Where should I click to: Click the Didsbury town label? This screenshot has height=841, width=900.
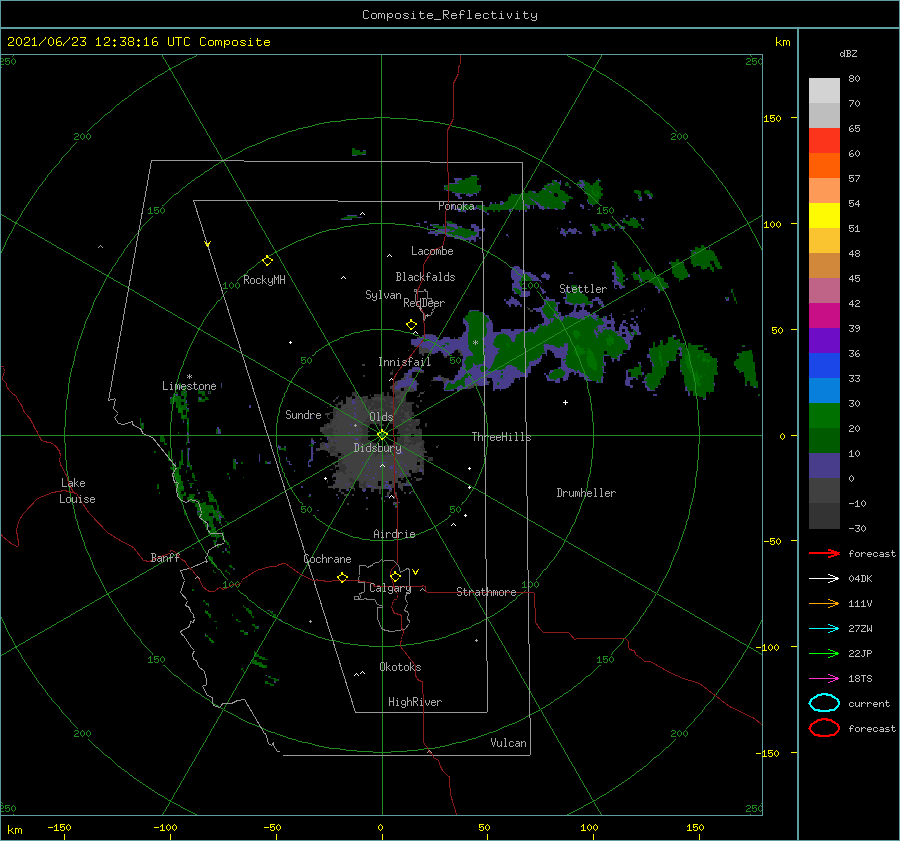click(x=378, y=448)
